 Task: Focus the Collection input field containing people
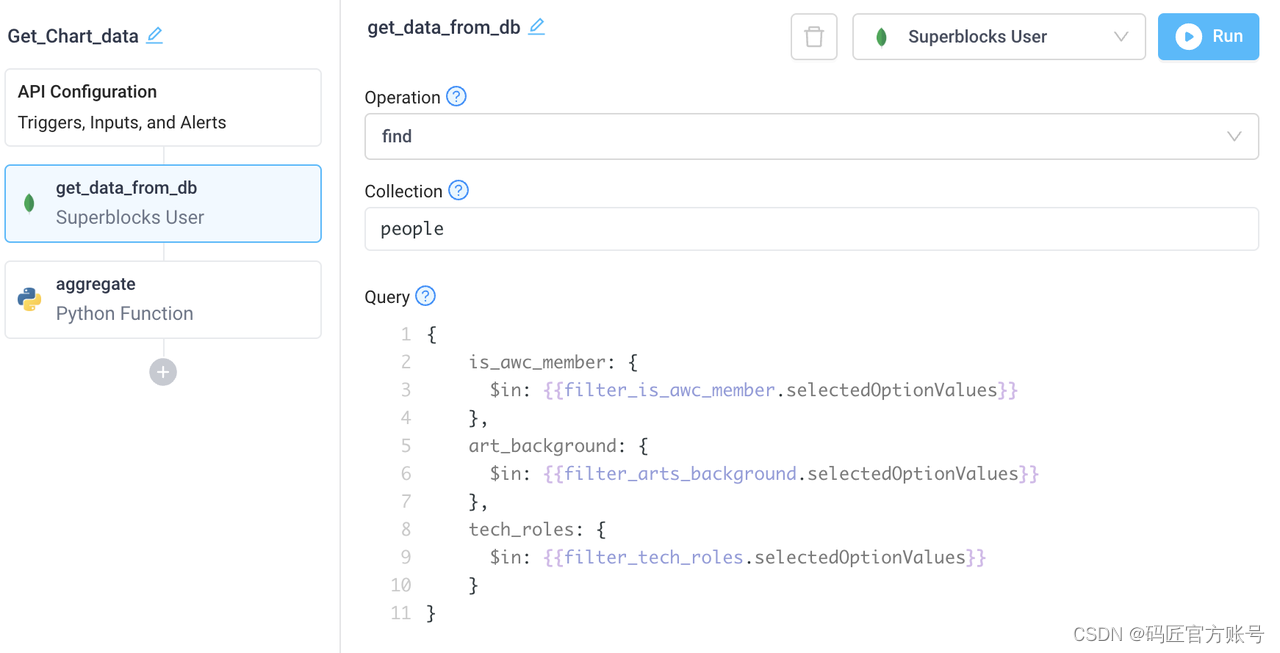pos(811,229)
